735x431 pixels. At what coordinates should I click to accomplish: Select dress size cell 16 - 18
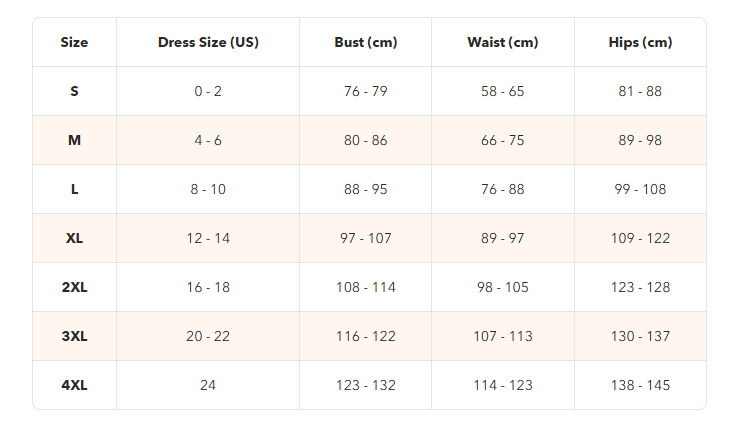click(x=208, y=287)
